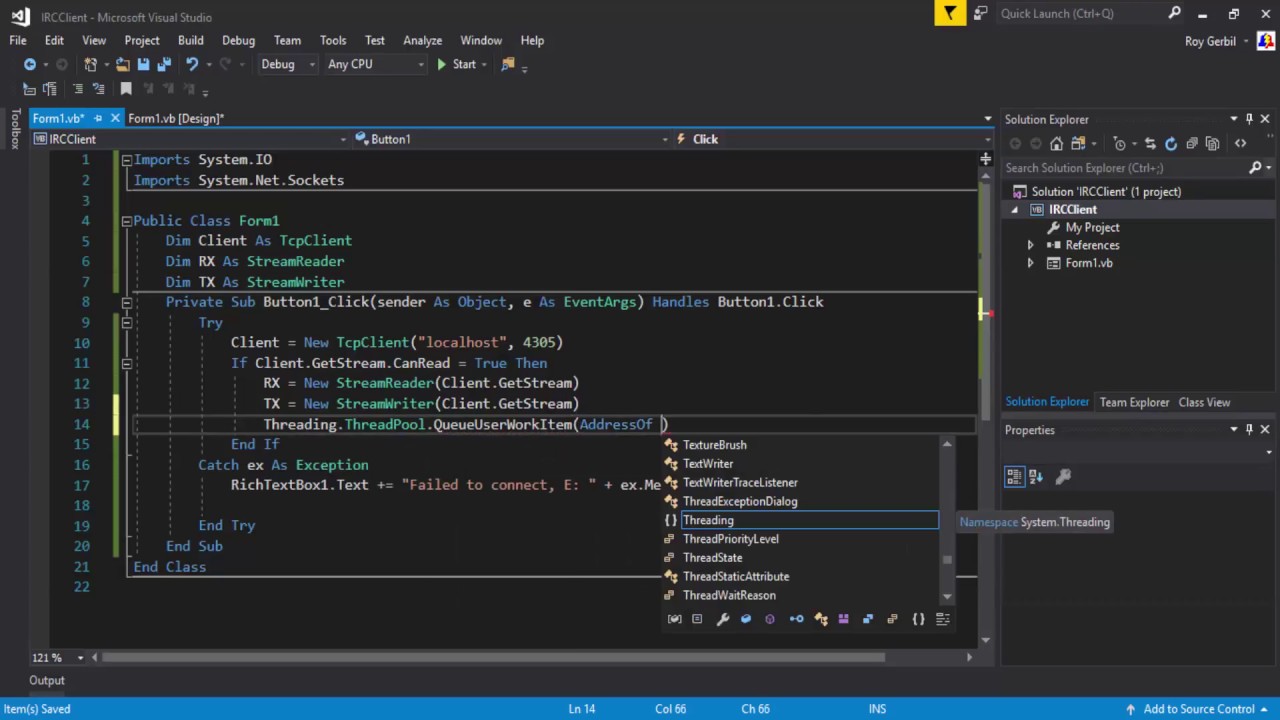
Task: Switch to Form1.vb [Design] tab
Action: point(176,118)
